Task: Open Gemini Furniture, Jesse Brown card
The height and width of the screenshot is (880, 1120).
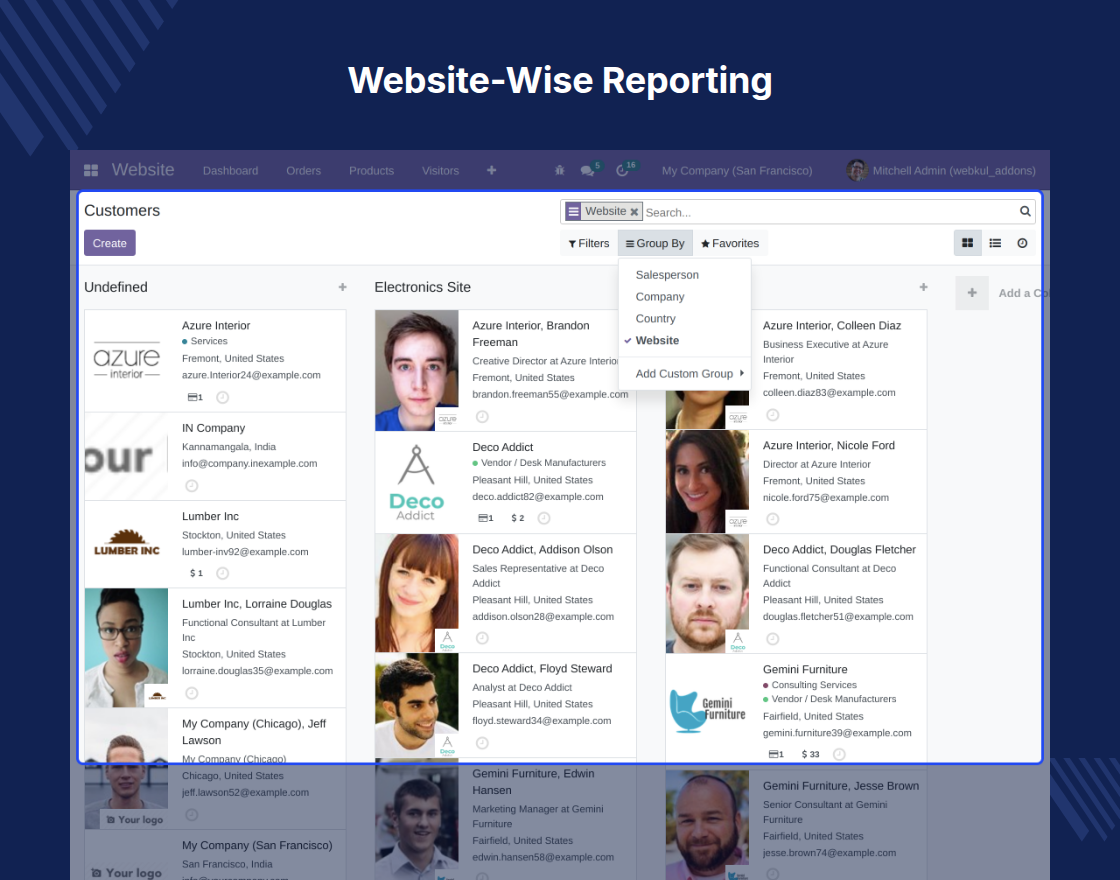Action: coord(796,825)
